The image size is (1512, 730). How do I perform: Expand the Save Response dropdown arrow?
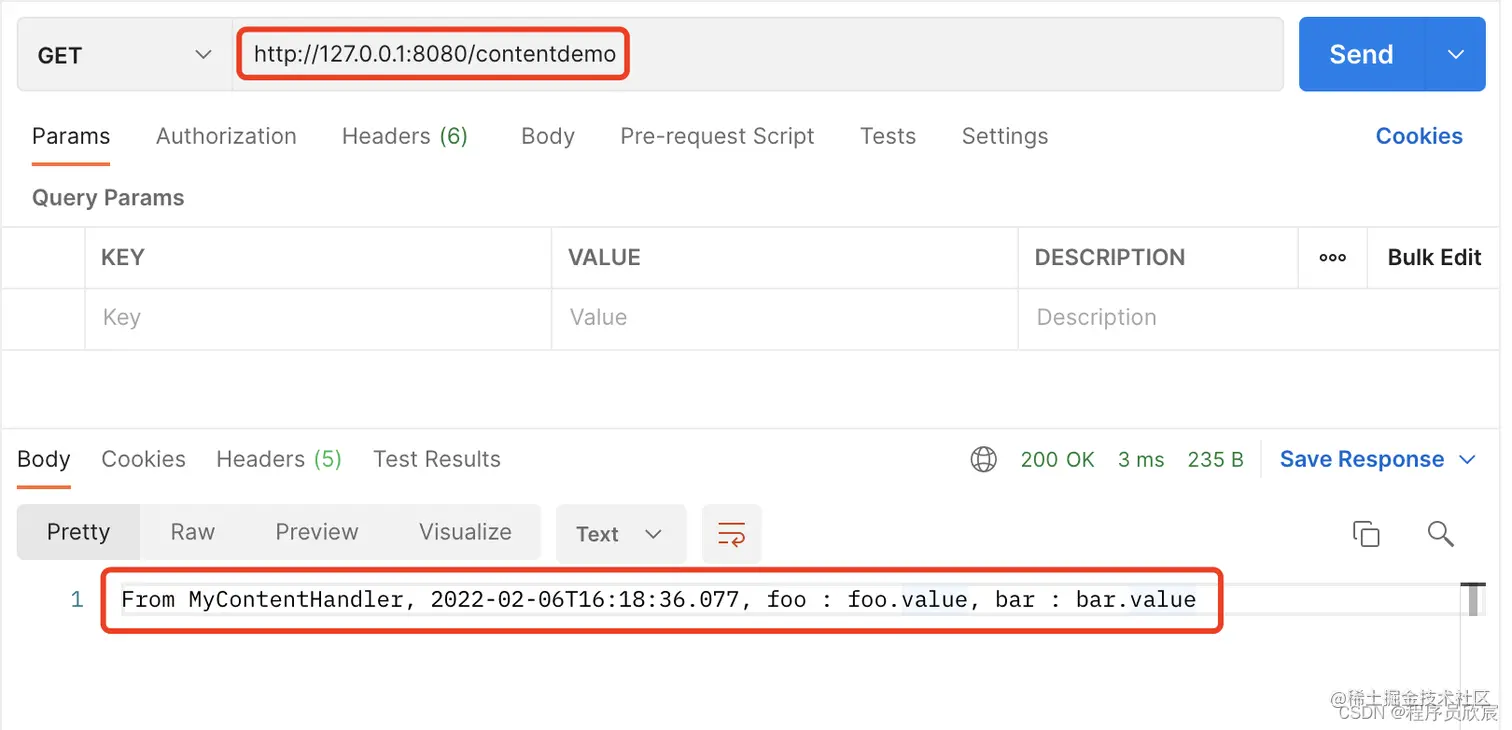[x=1467, y=460]
